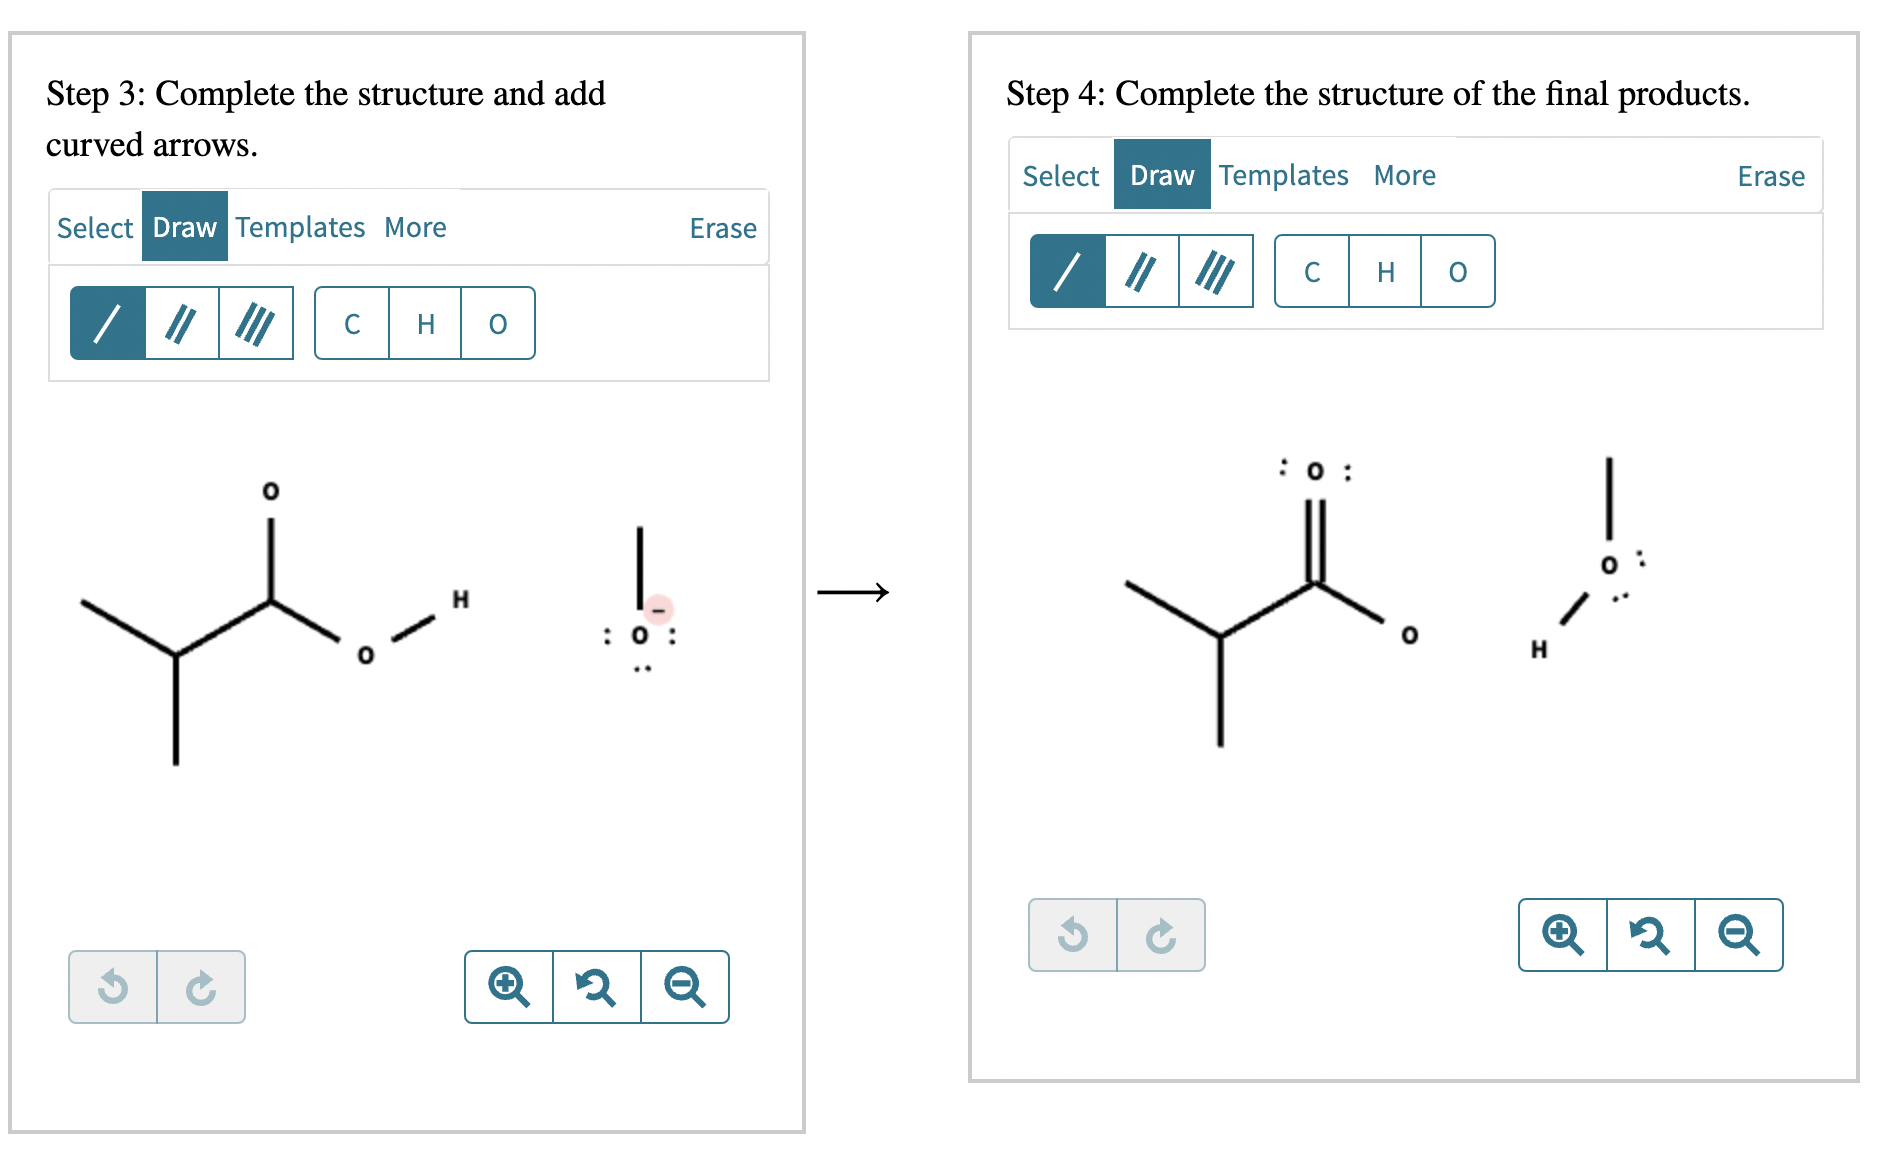The height and width of the screenshot is (1176, 1880).
Task: Zoom out on Step 3 canvas
Action: click(x=685, y=987)
